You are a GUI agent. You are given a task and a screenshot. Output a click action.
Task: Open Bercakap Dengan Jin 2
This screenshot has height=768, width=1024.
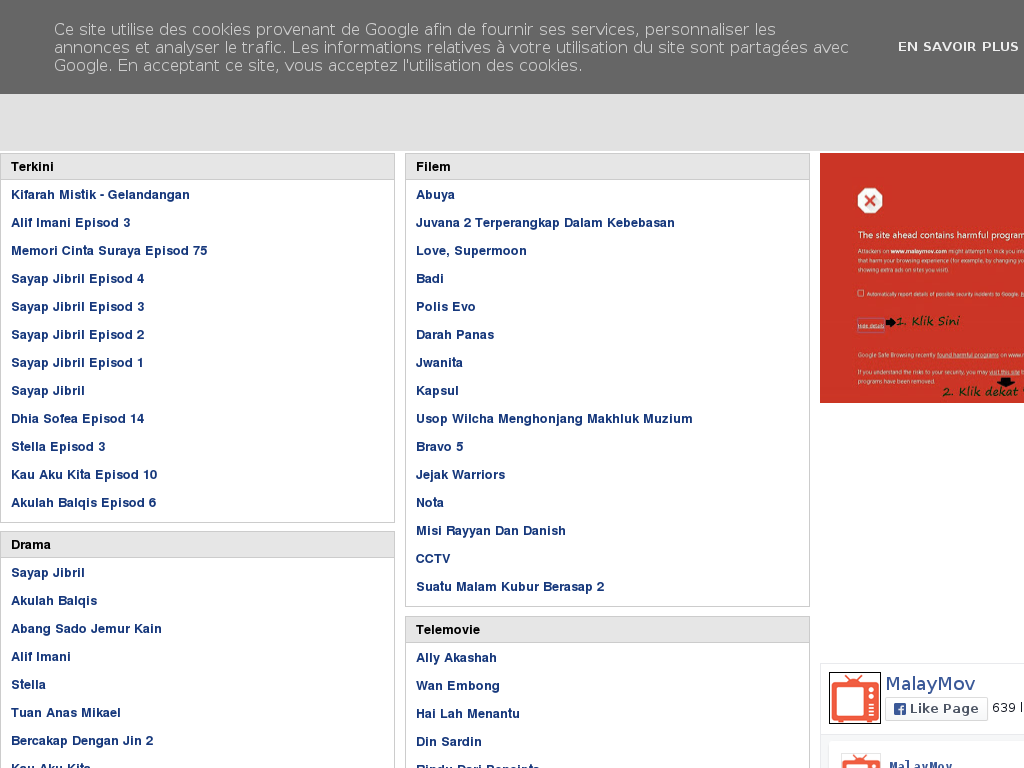pyautogui.click(x=82, y=741)
